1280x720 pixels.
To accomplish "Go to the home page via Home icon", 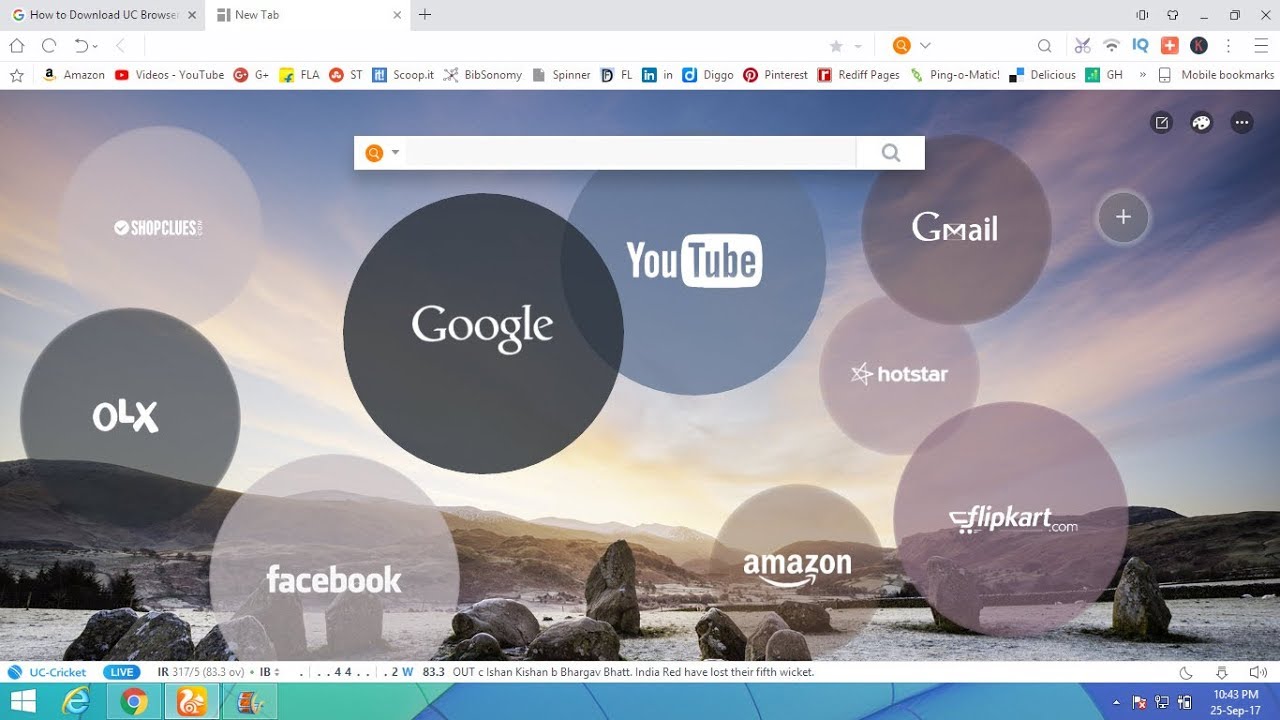I will 16,45.
